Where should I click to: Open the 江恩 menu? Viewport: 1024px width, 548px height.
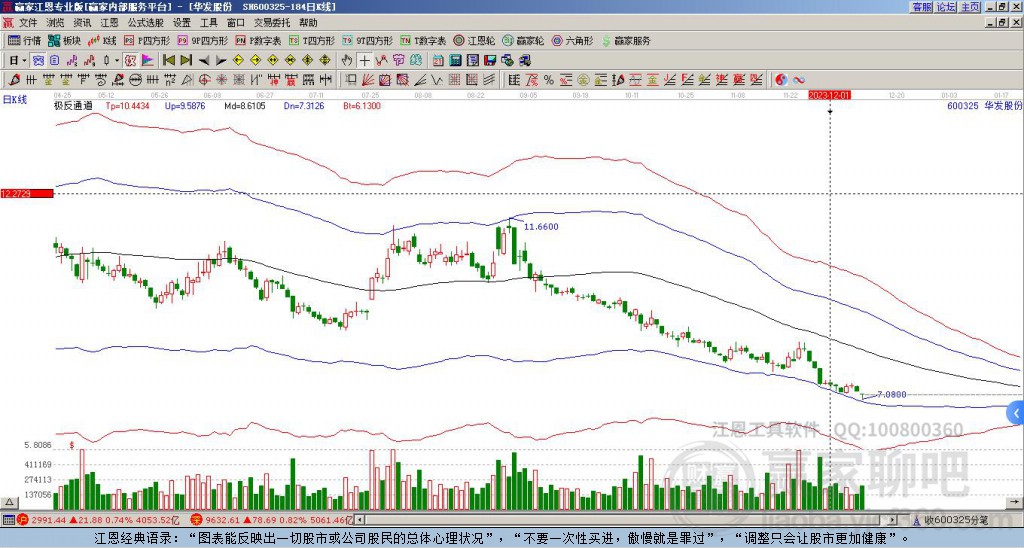pyautogui.click(x=110, y=23)
